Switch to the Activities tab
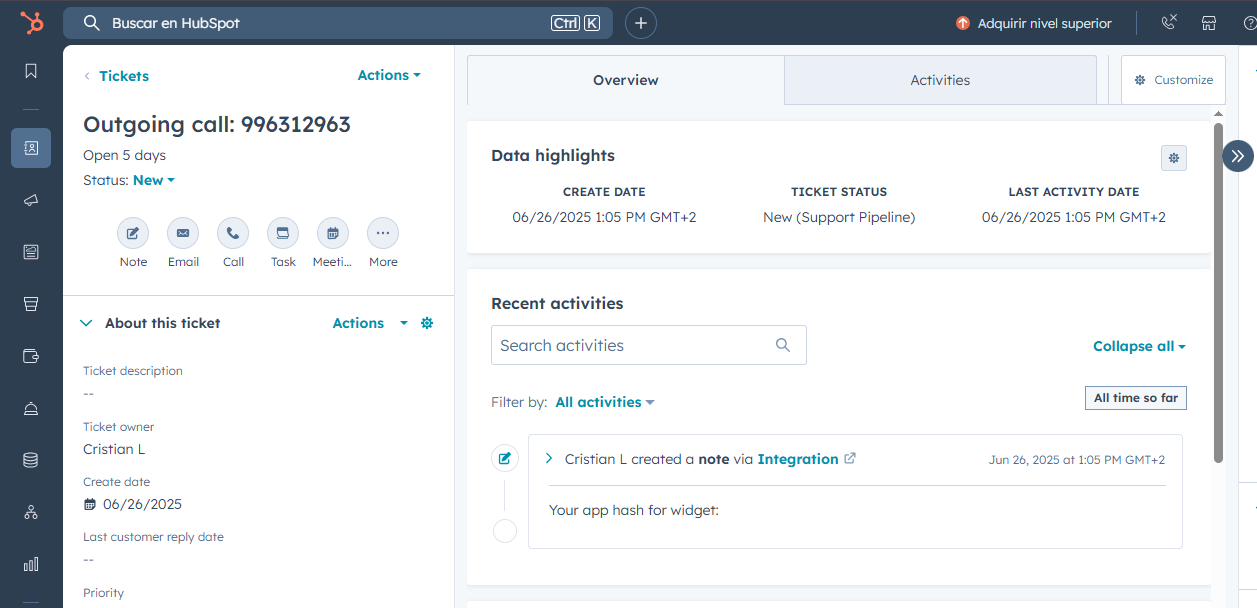 [x=940, y=80]
